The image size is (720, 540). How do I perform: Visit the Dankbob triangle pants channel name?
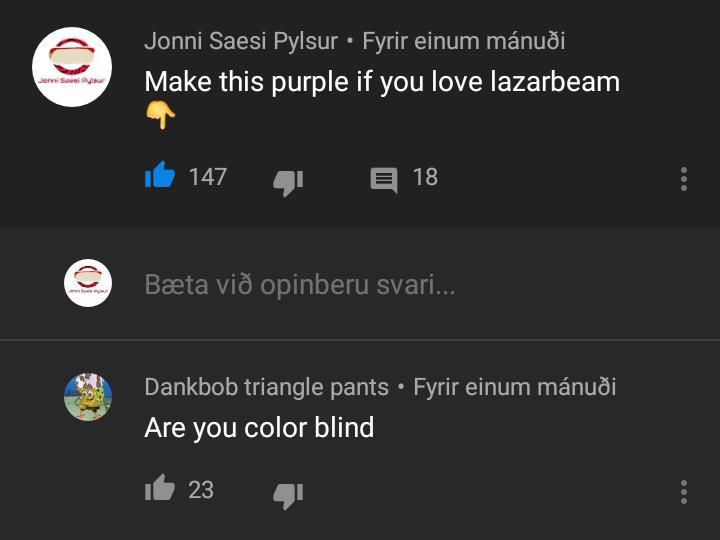[x=266, y=387]
